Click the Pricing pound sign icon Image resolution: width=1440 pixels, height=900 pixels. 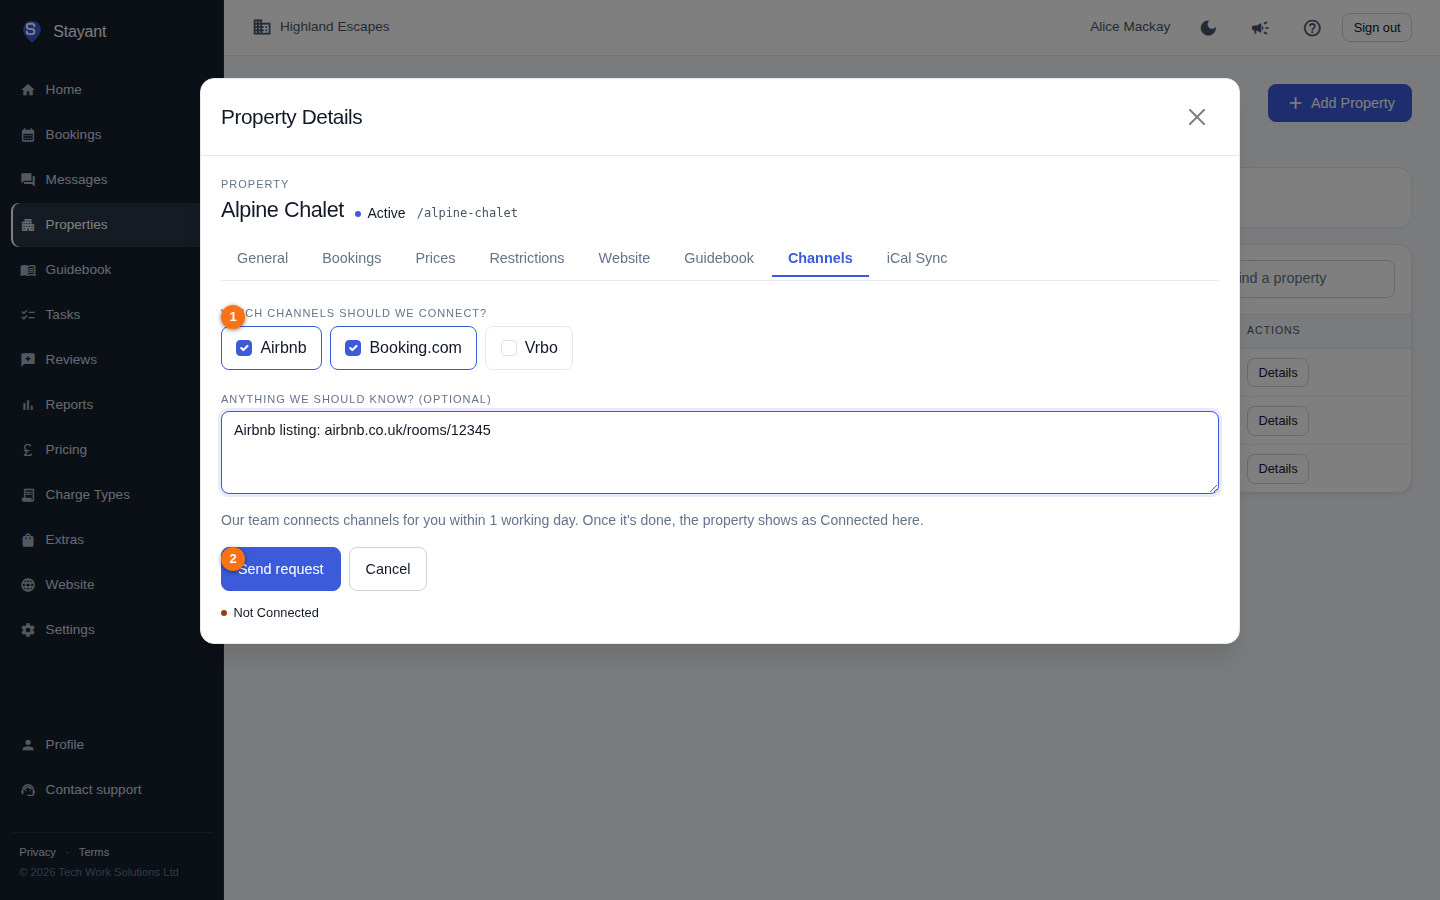click(28, 450)
